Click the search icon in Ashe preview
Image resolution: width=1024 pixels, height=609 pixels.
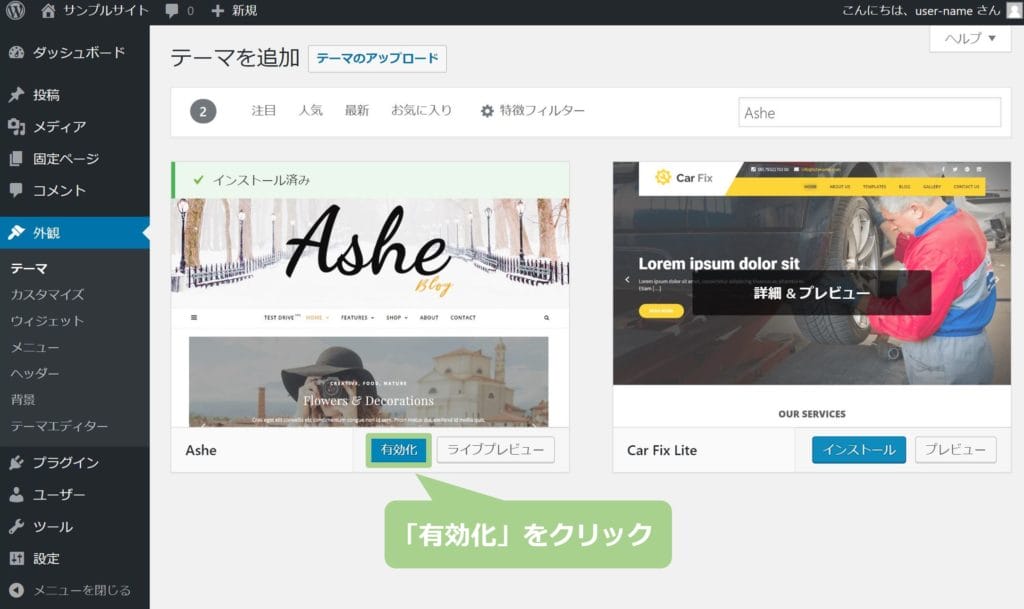547,318
